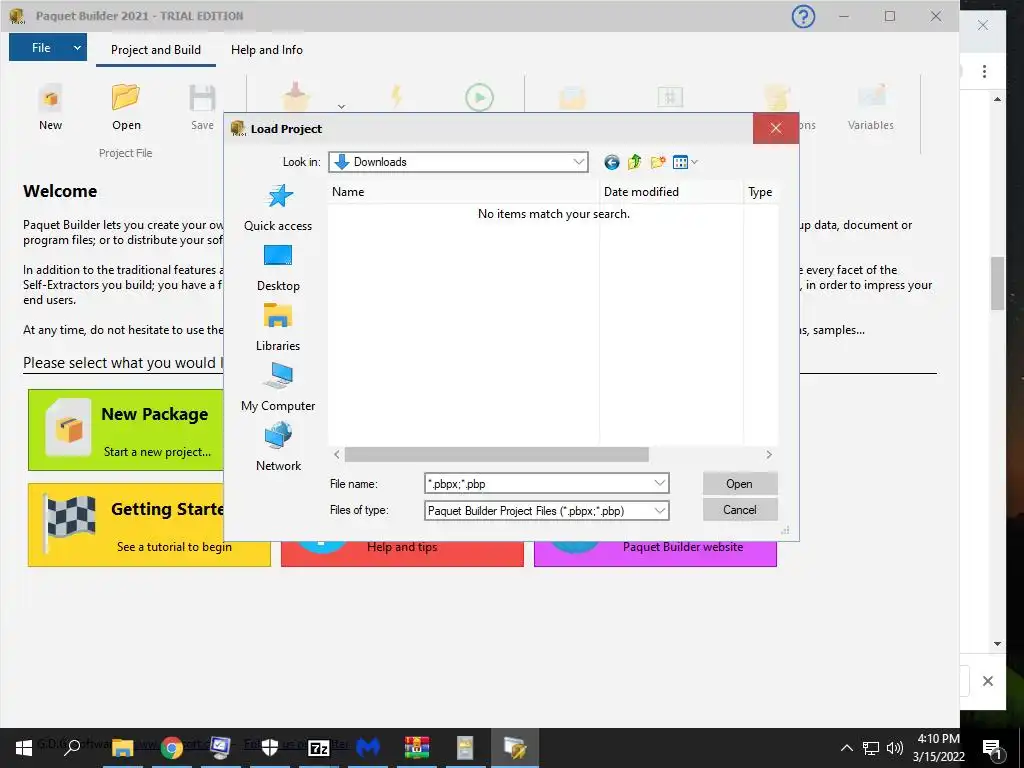Open the view menu icon in dialog

pyautogui.click(x=685, y=162)
